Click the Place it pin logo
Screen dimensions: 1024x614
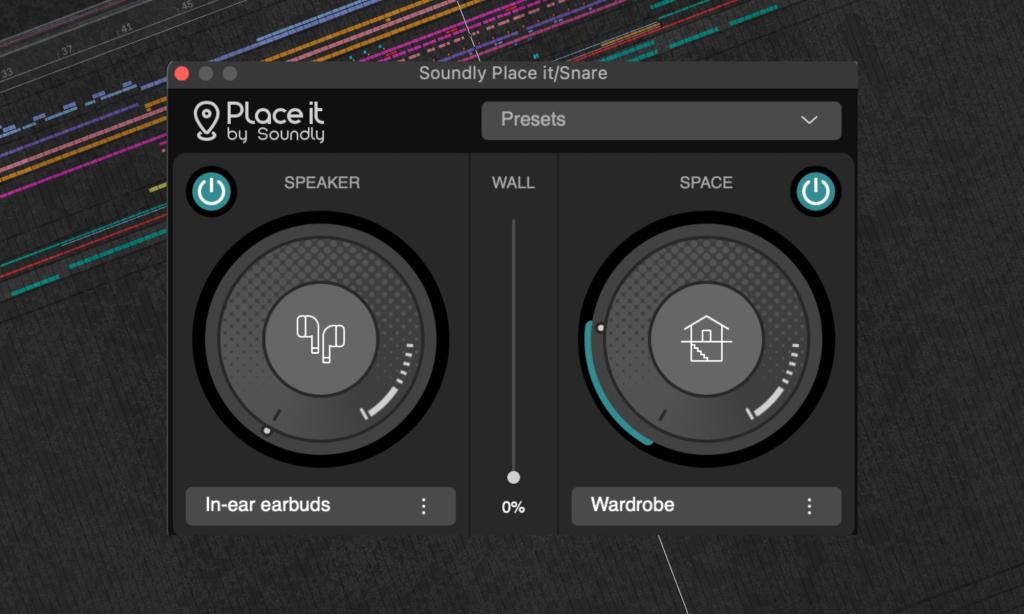click(206, 120)
